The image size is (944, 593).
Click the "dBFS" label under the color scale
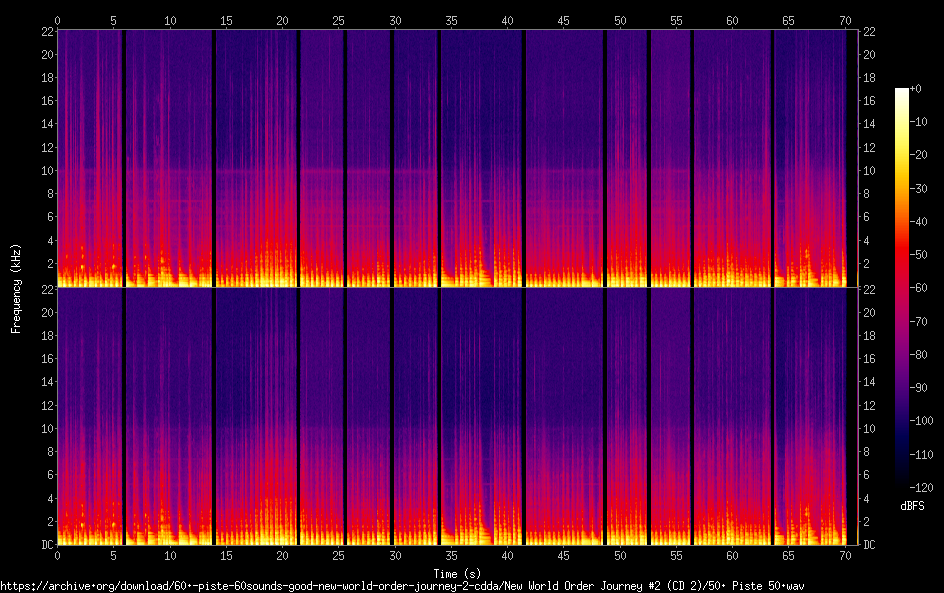[912, 506]
